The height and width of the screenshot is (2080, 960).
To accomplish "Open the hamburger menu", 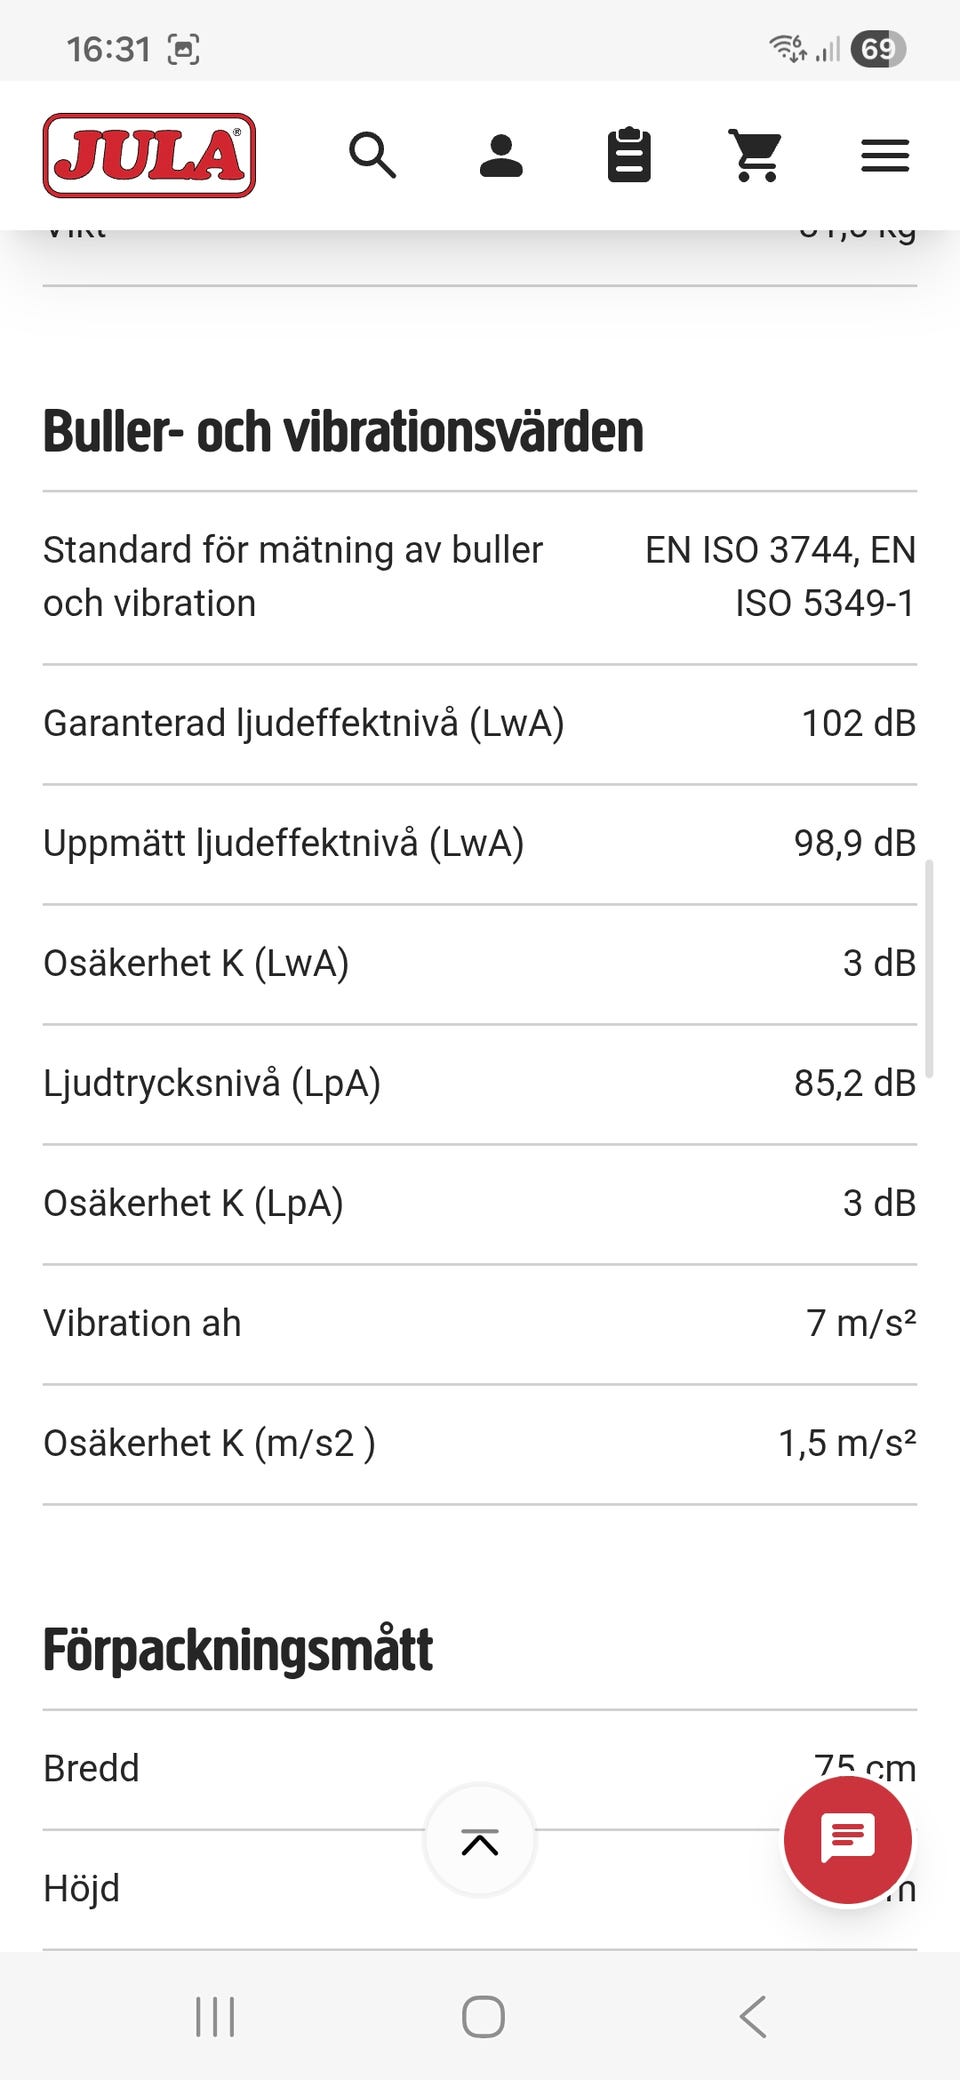I will [x=885, y=156].
